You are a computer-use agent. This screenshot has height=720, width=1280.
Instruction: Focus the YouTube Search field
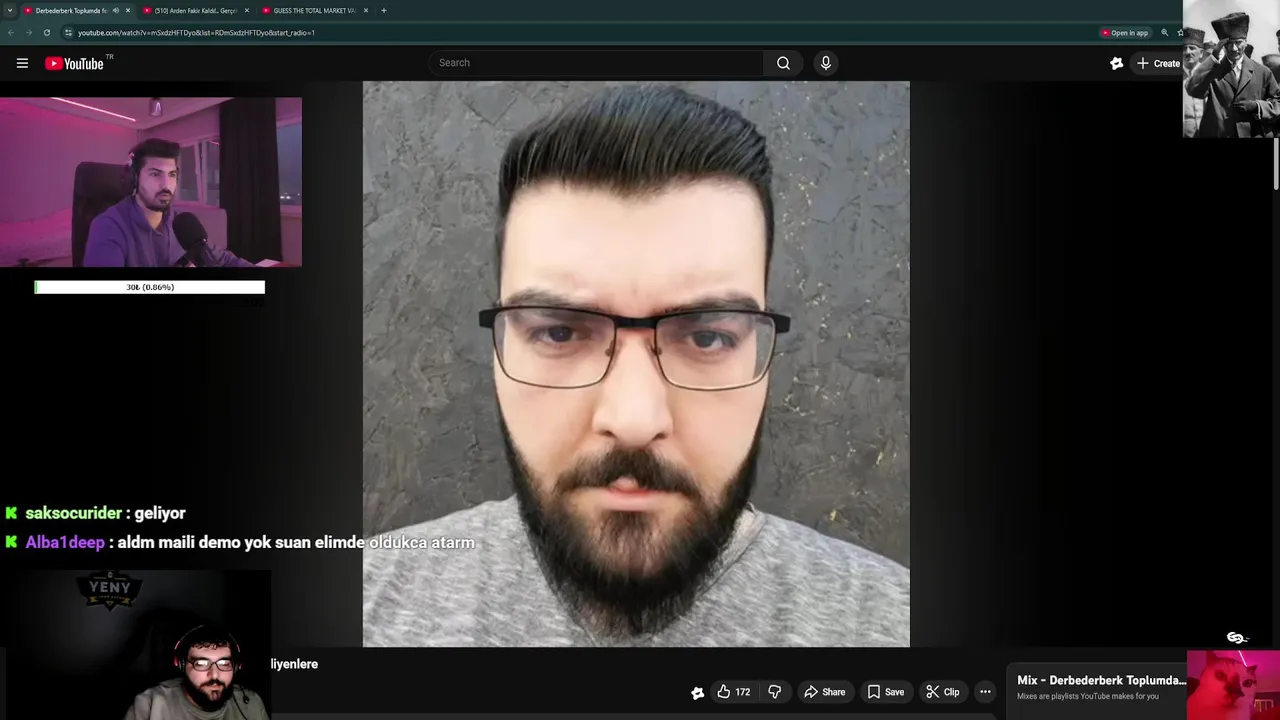point(597,63)
